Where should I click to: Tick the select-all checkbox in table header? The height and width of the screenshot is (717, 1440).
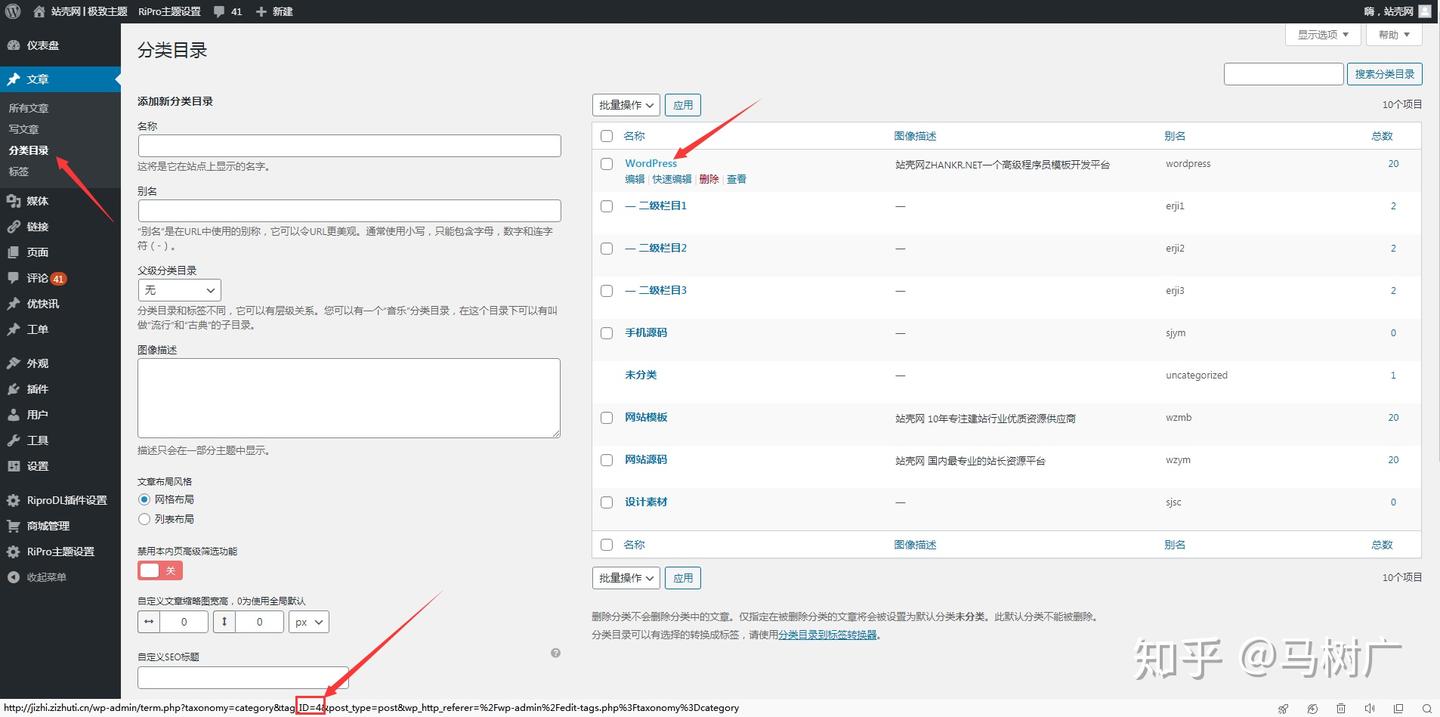click(x=606, y=136)
